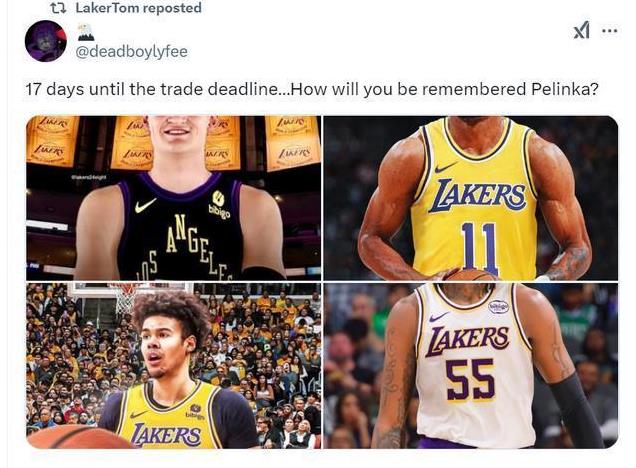This screenshot has width=636, height=468.
Task: Click the sponsor patch on number 55 jersey
Action: click(x=498, y=307)
